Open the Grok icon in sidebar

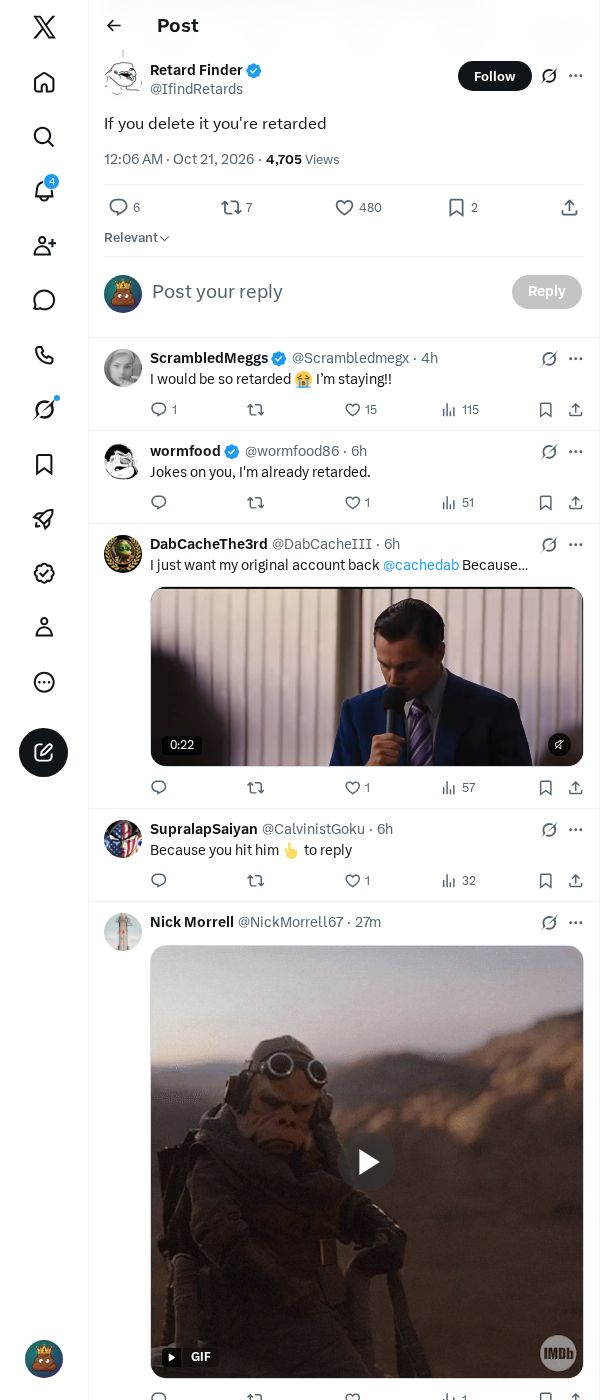point(44,409)
